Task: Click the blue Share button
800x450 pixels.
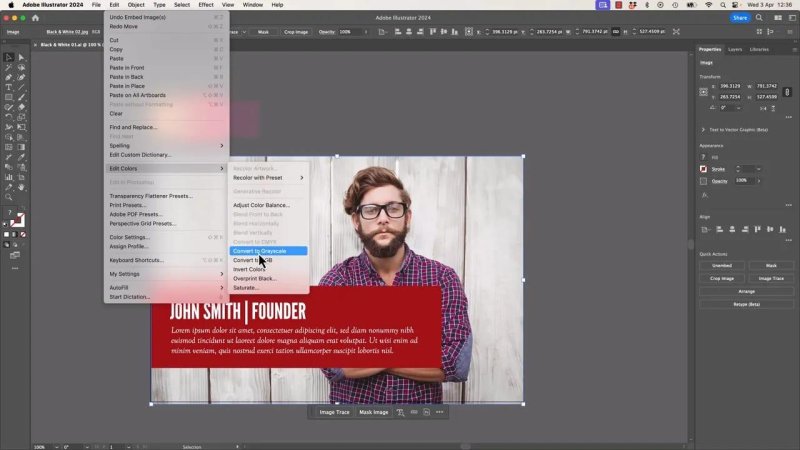Action: pos(740,18)
